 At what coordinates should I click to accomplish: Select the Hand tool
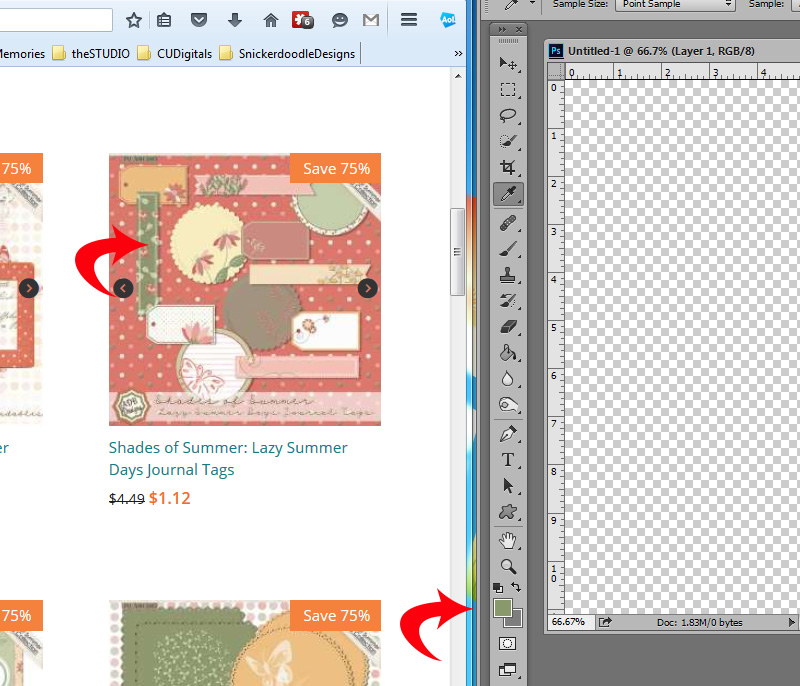(x=508, y=540)
